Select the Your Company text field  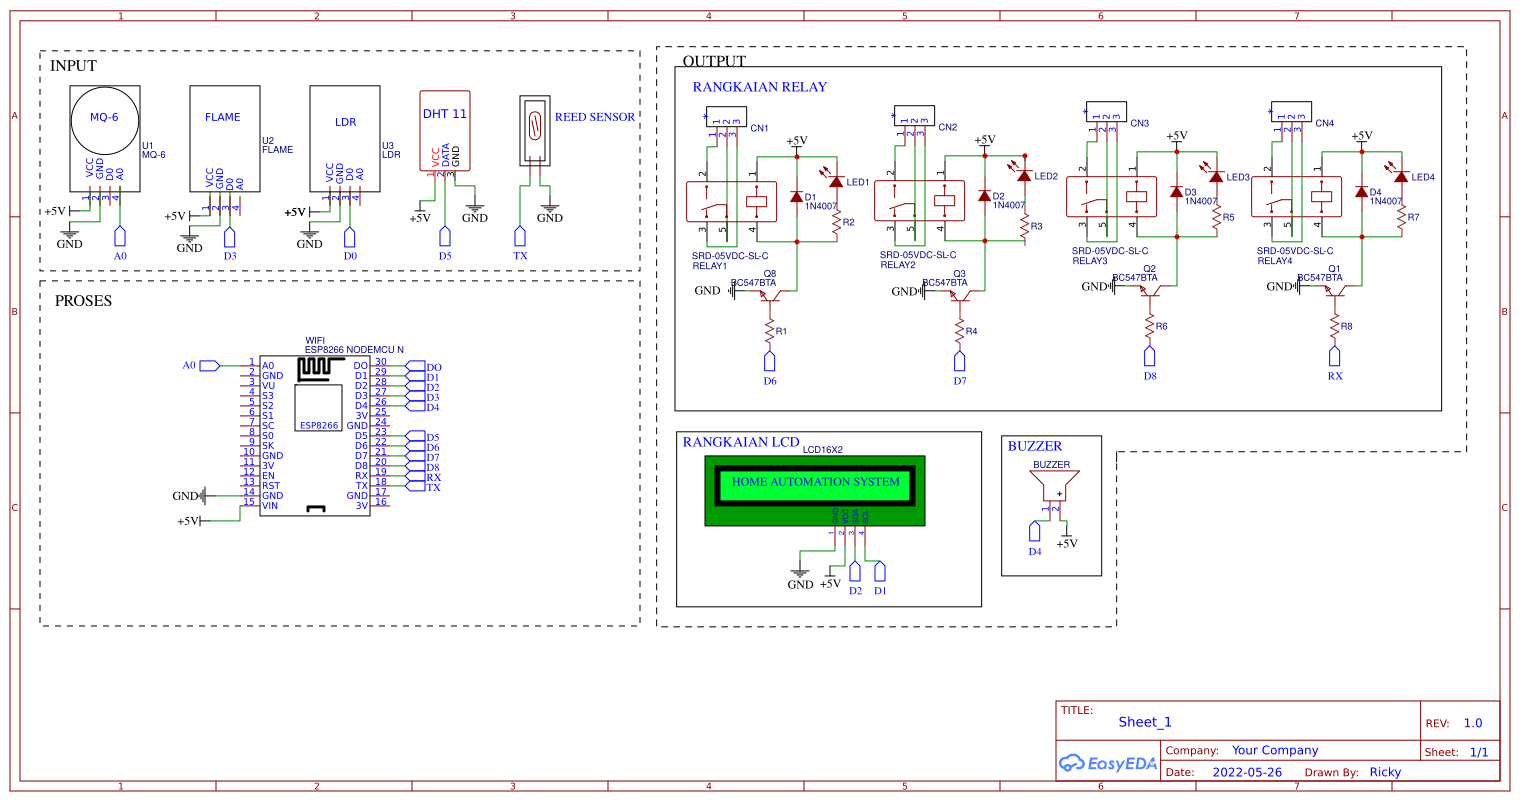(x=1275, y=750)
